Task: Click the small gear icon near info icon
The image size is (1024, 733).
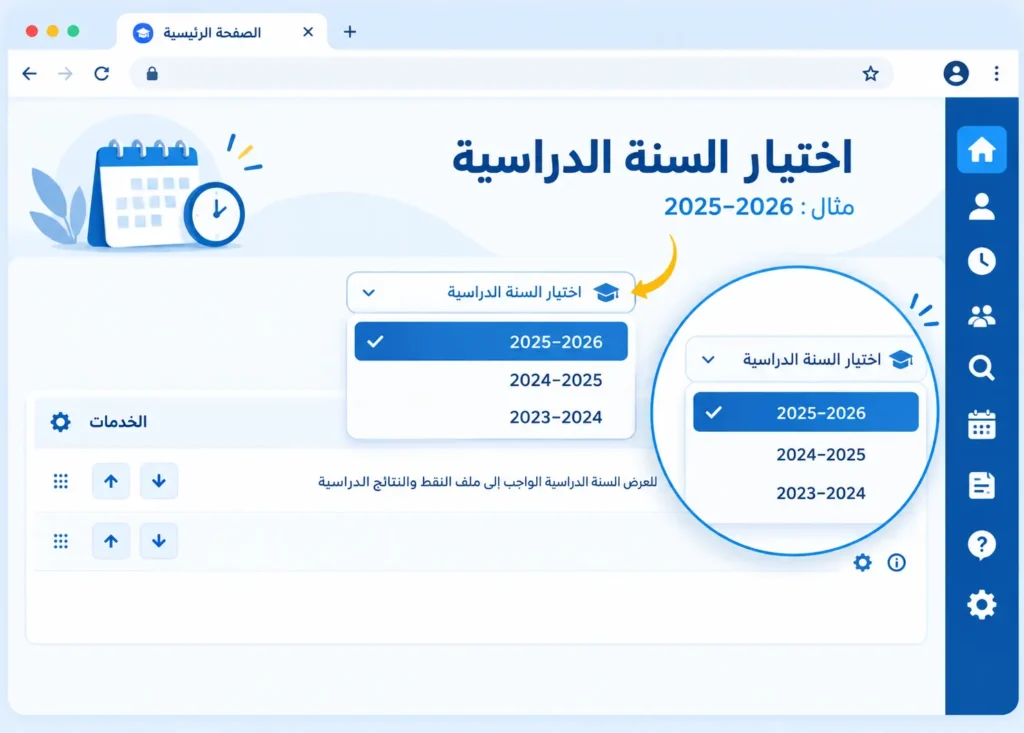Action: point(863,562)
